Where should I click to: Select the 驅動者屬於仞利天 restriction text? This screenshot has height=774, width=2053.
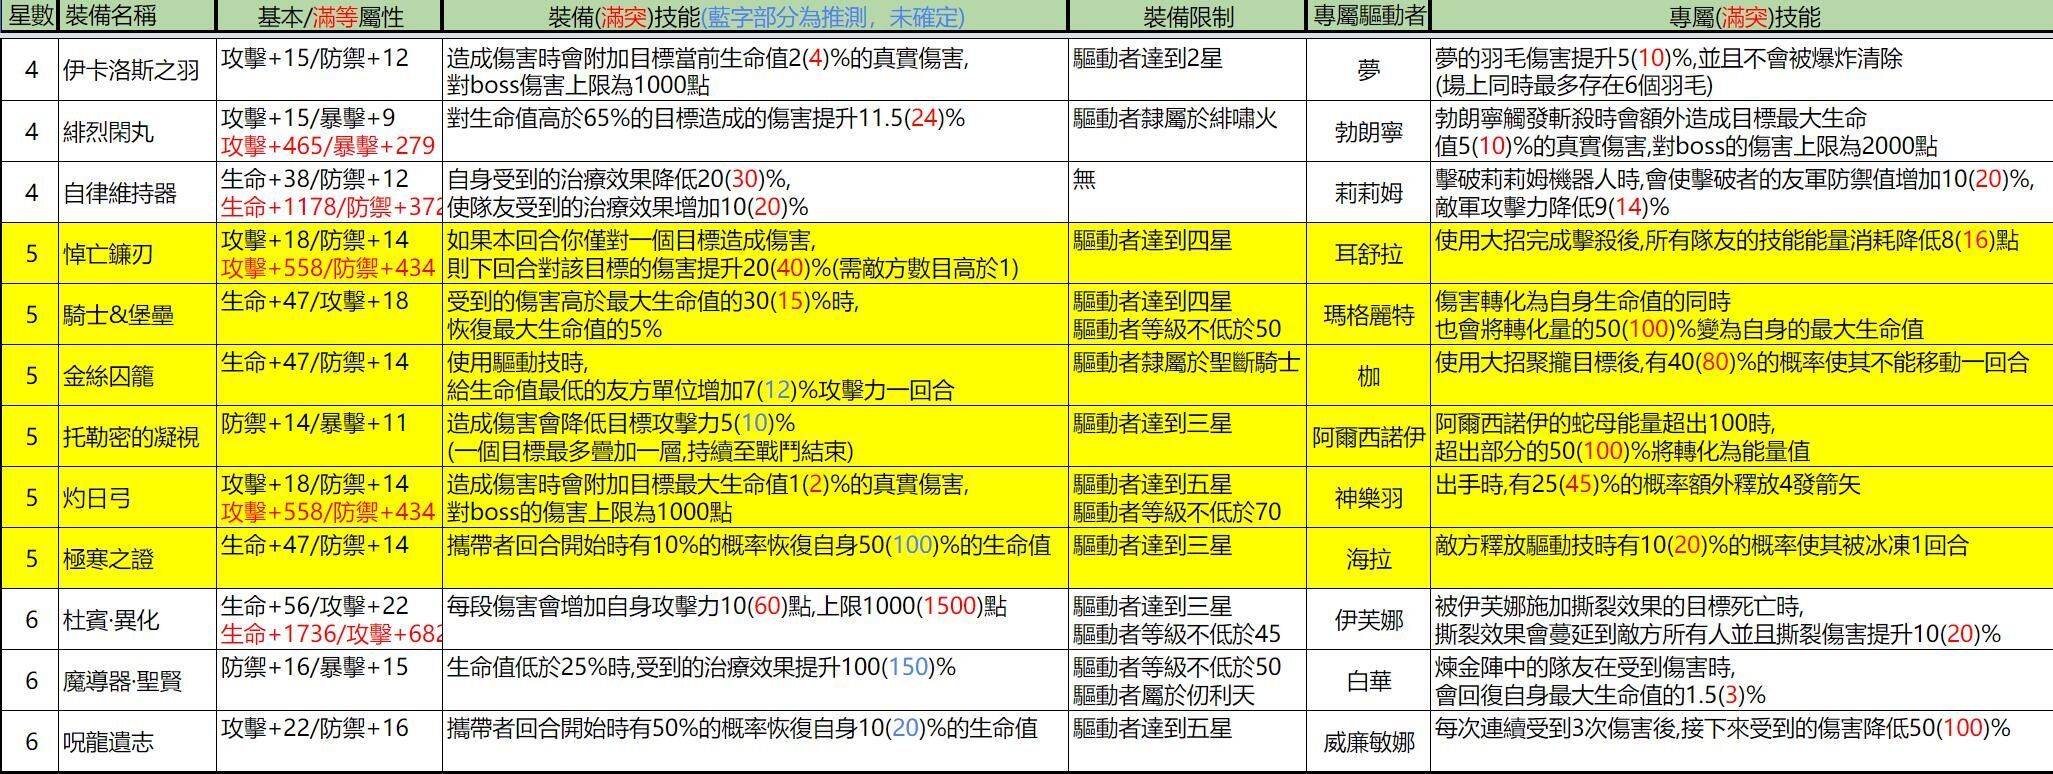point(1164,695)
